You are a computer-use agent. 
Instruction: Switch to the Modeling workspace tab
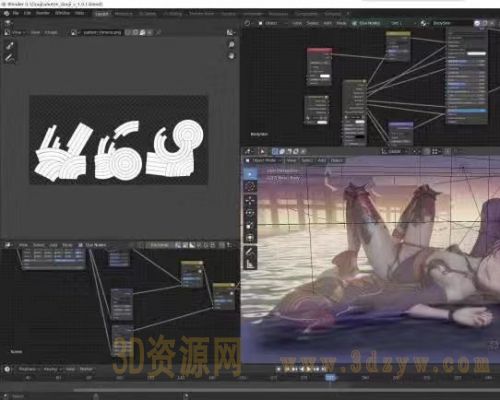(124, 14)
